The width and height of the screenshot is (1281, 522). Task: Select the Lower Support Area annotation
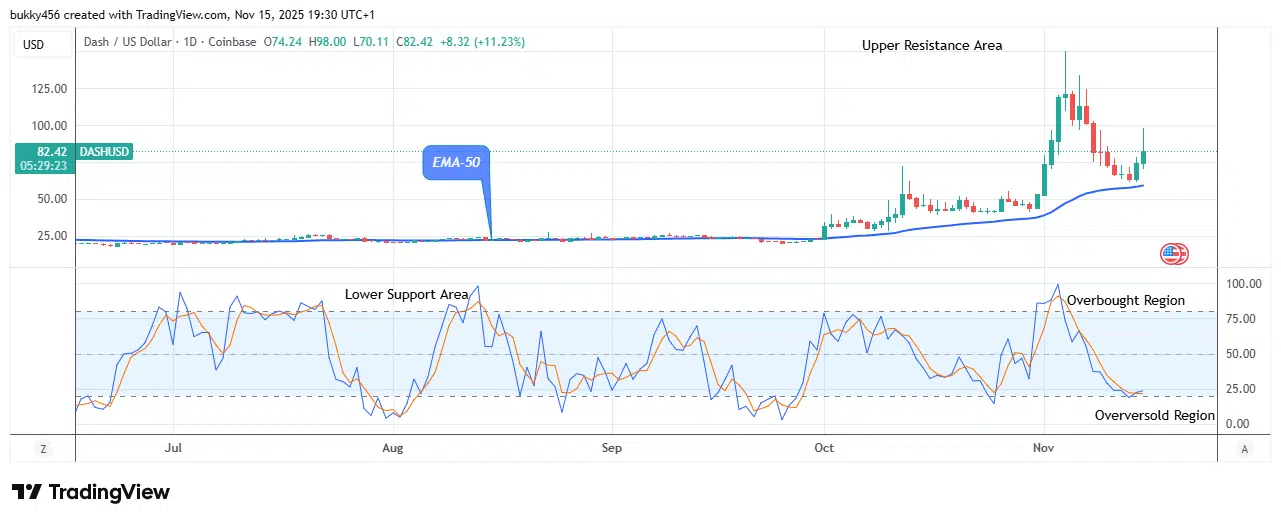click(406, 294)
